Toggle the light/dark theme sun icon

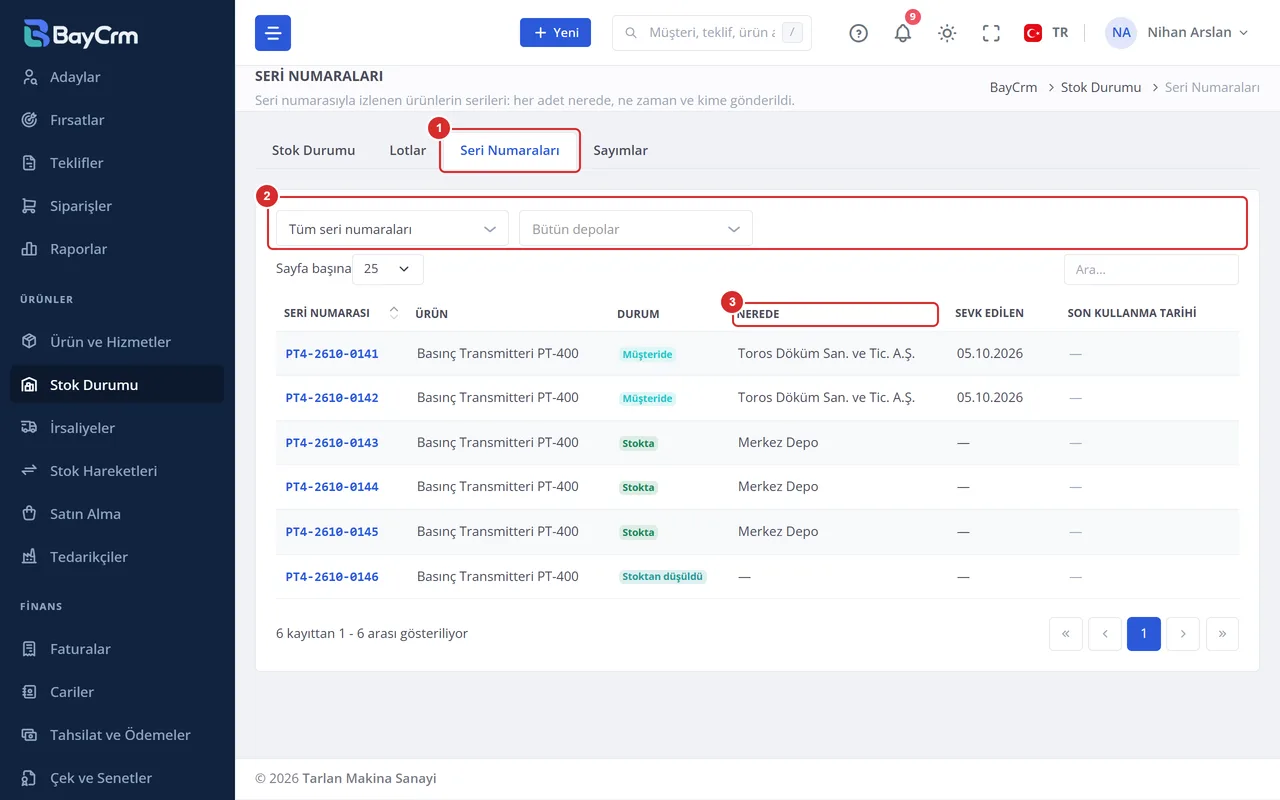(x=947, y=33)
